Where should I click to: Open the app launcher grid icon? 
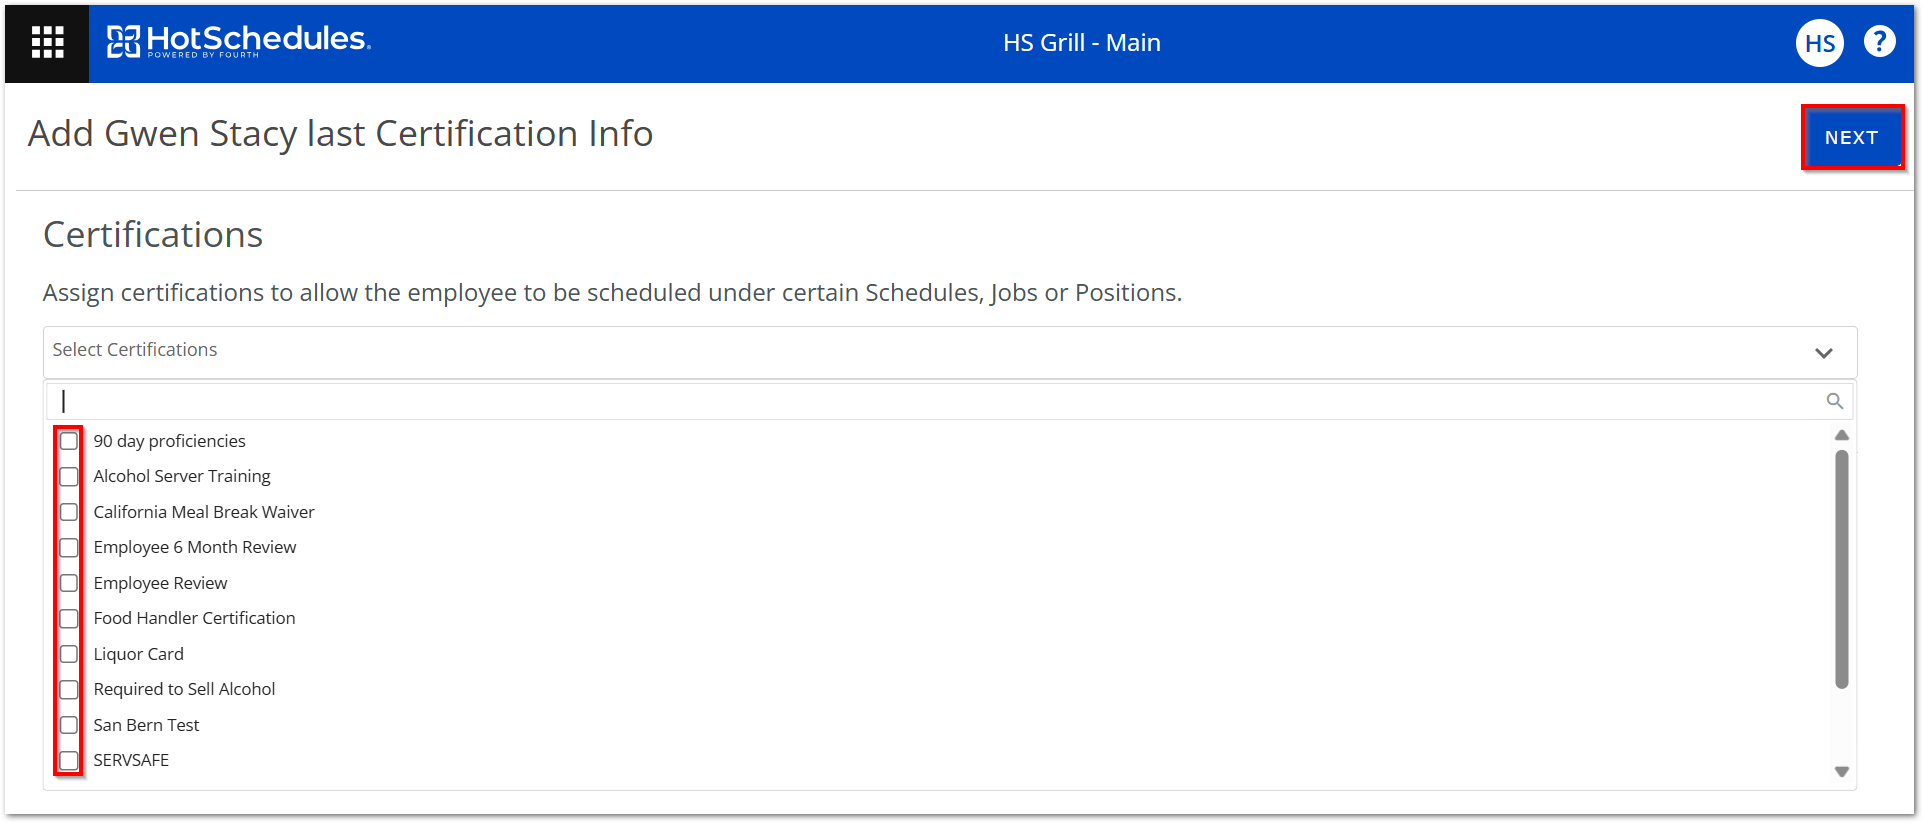47,43
